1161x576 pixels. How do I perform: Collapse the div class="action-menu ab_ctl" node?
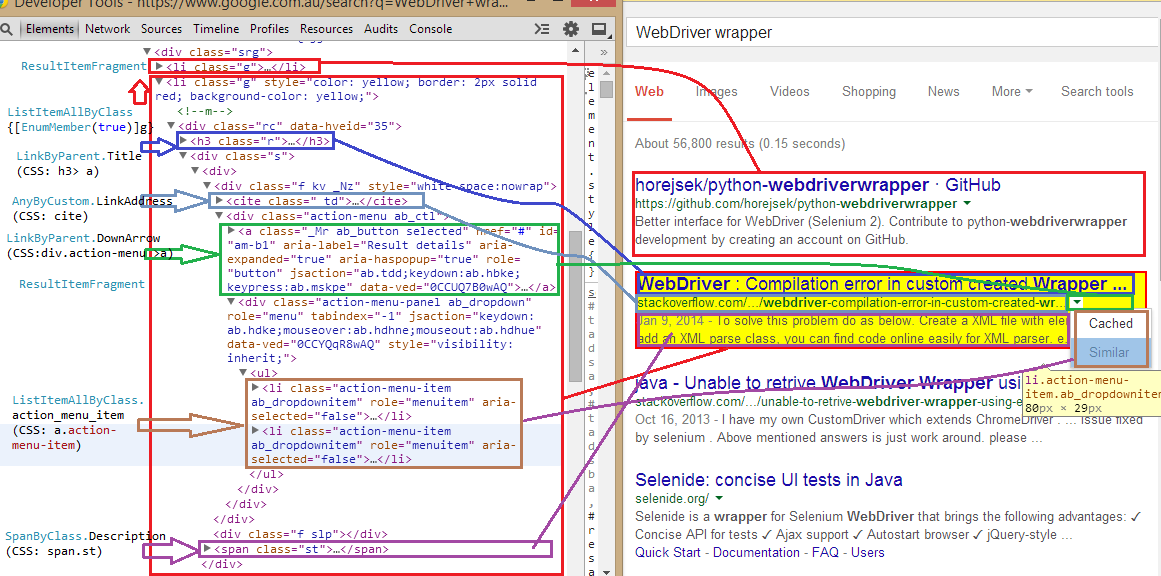[219, 216]
